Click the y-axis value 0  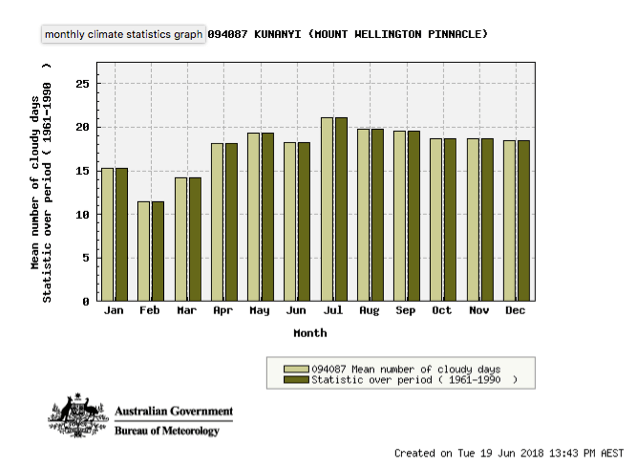pyautogui.click(x=86, y=302)
